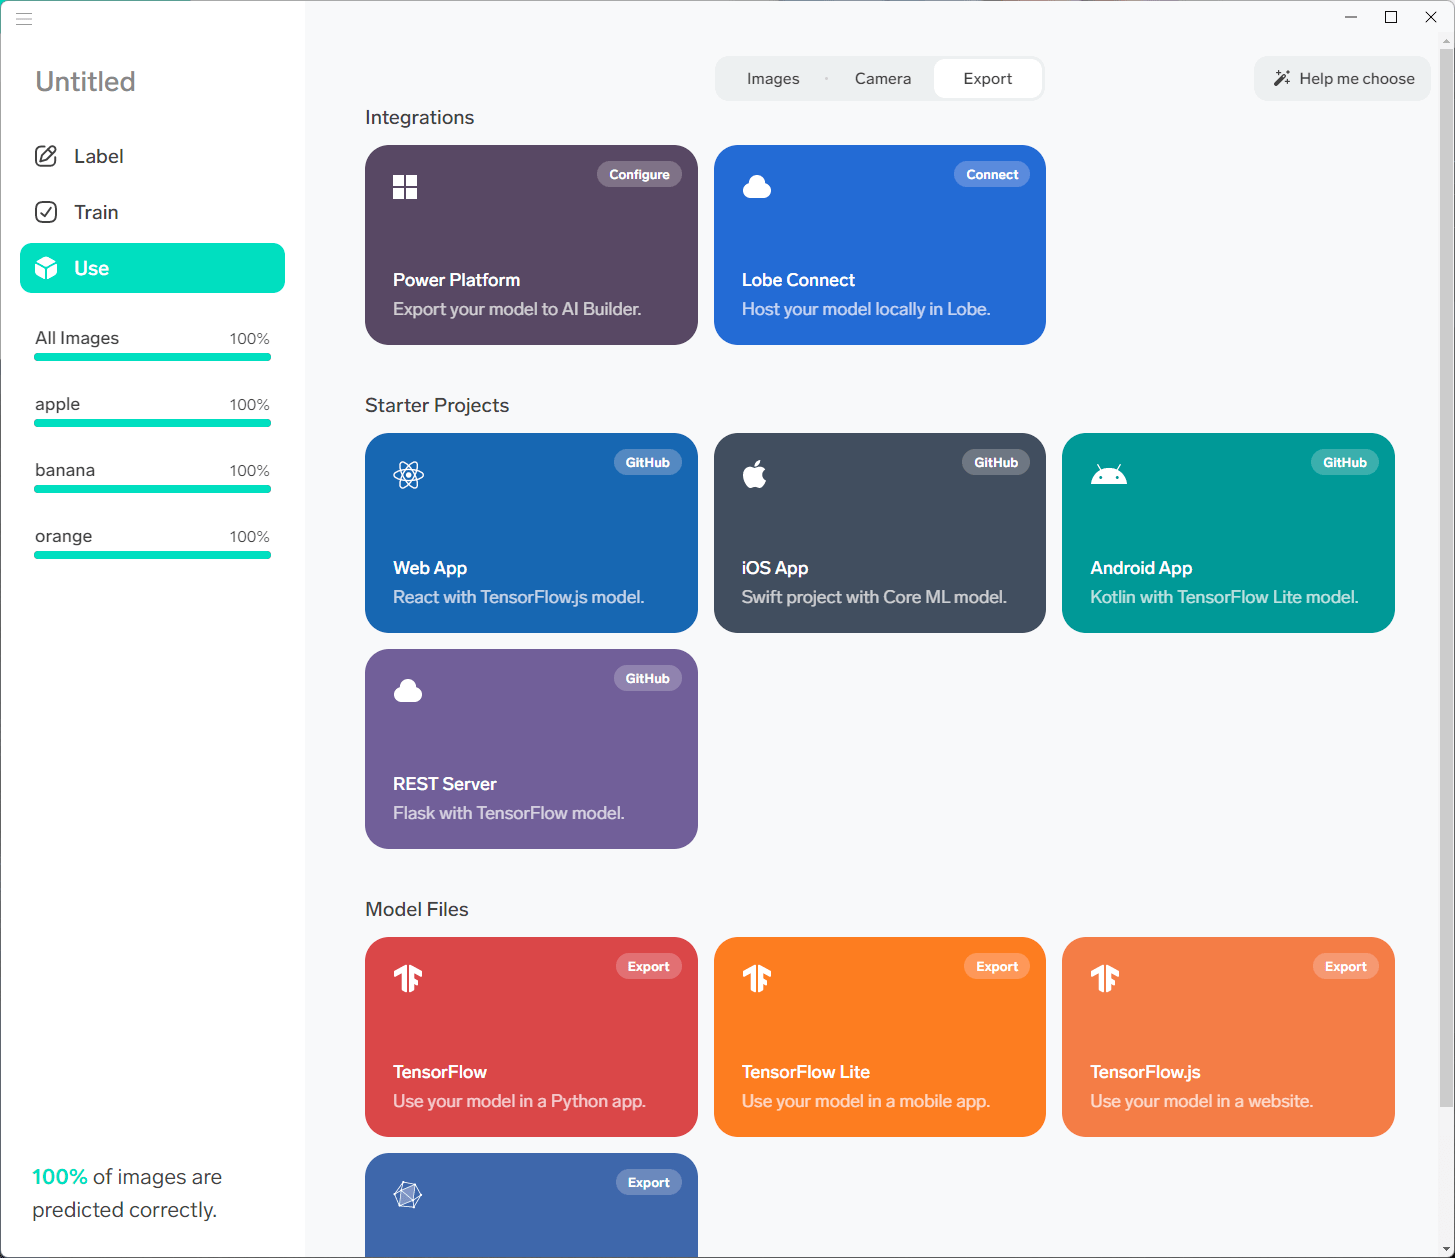Click Configure on the Power Platform card
This screenshot has height=1258, width=1455.
(640, 174)
